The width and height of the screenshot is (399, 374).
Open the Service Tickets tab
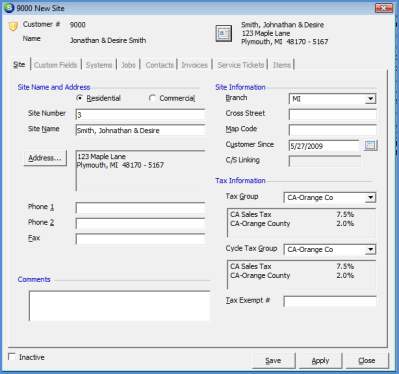click(241, 65)
